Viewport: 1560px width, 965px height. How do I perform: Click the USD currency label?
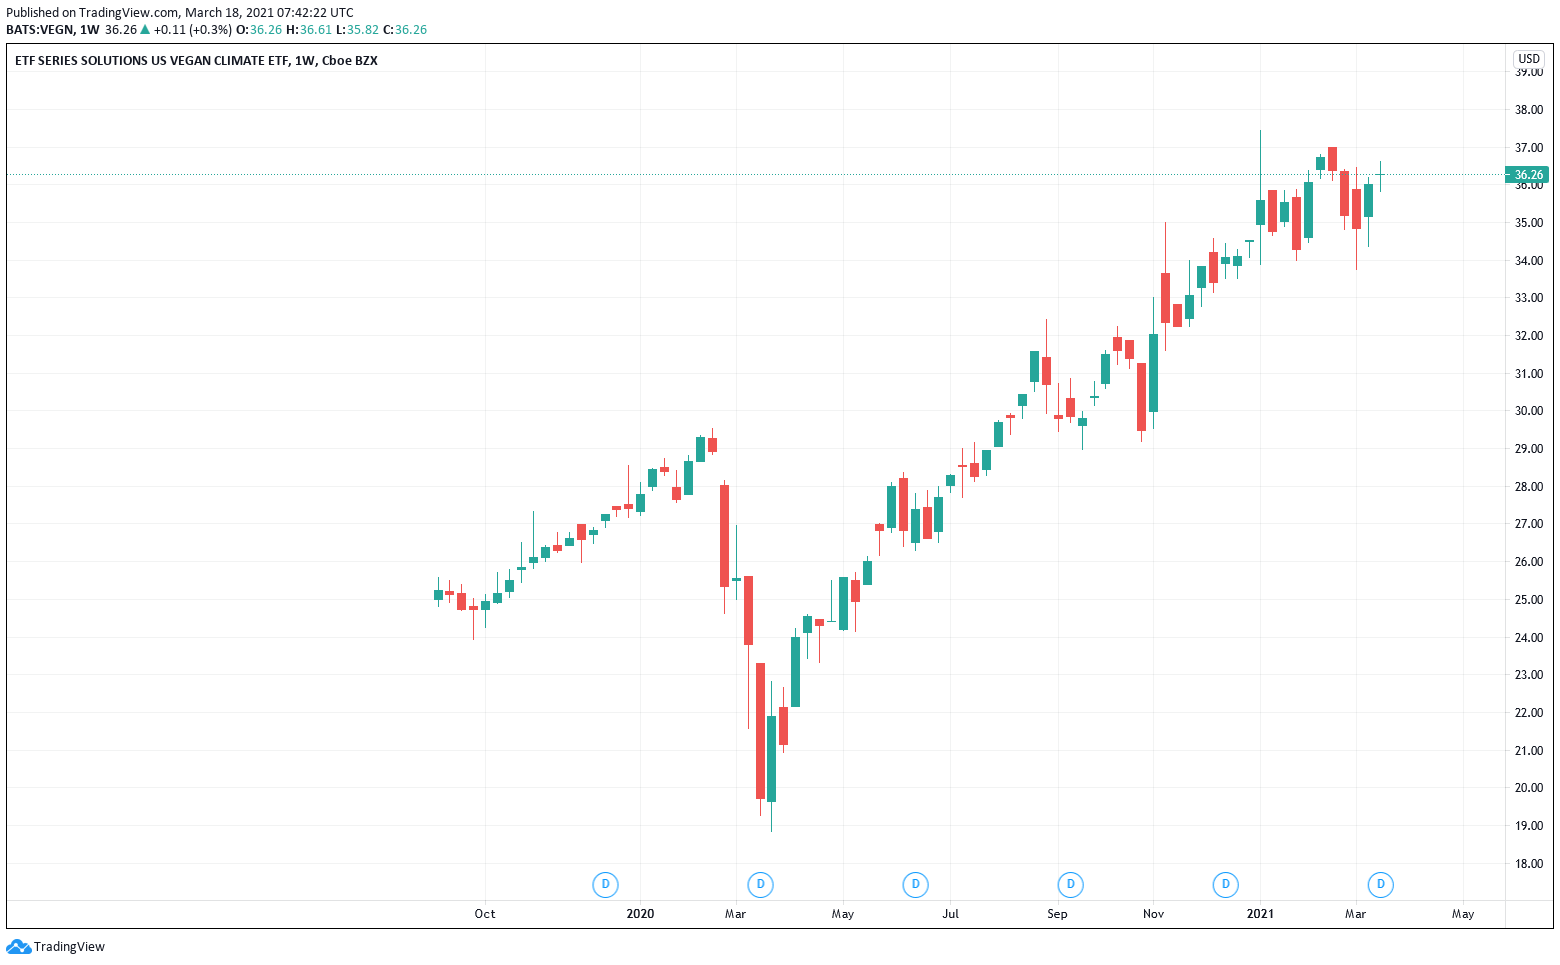(1529, 59)
